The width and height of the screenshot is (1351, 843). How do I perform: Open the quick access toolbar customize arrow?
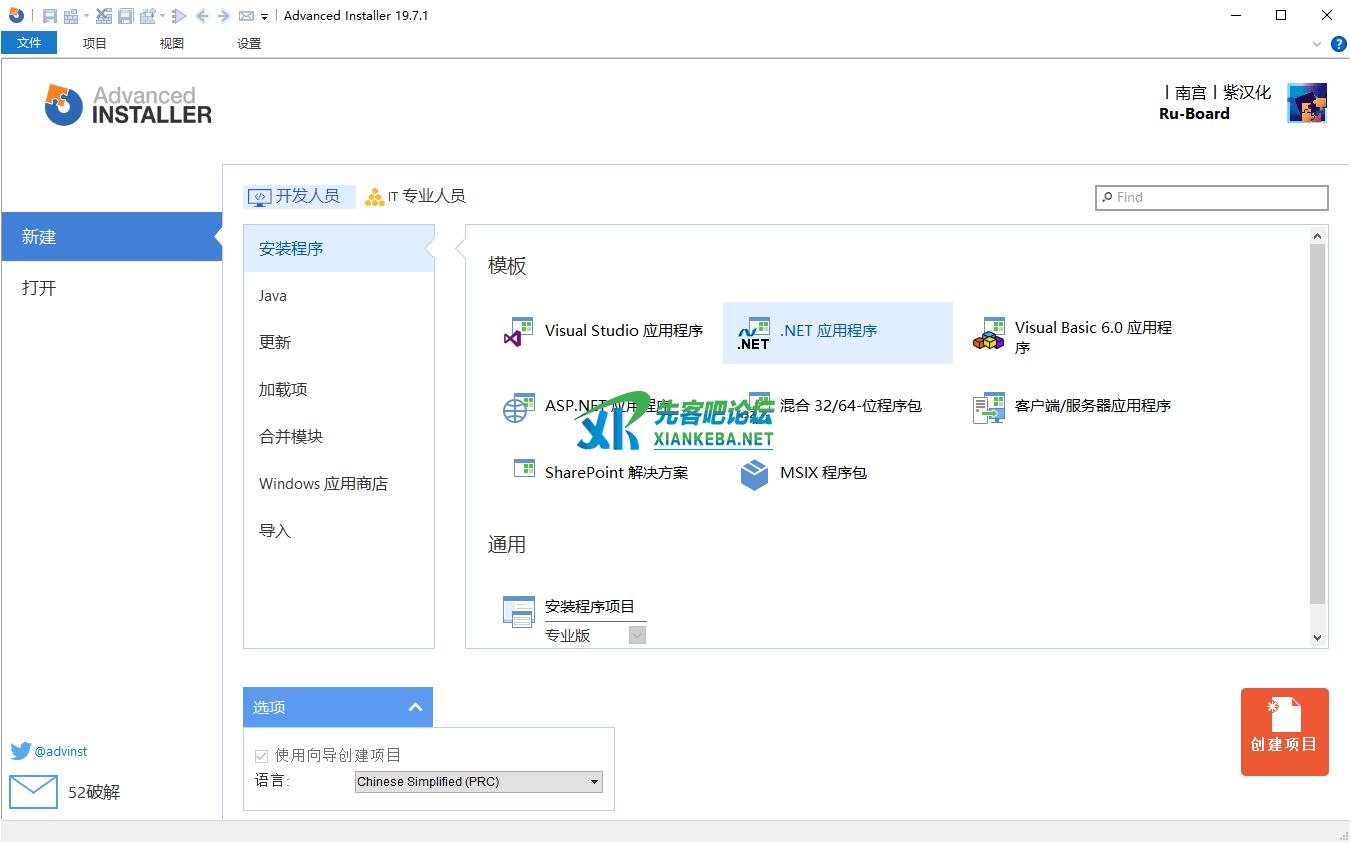pos(264,17)
